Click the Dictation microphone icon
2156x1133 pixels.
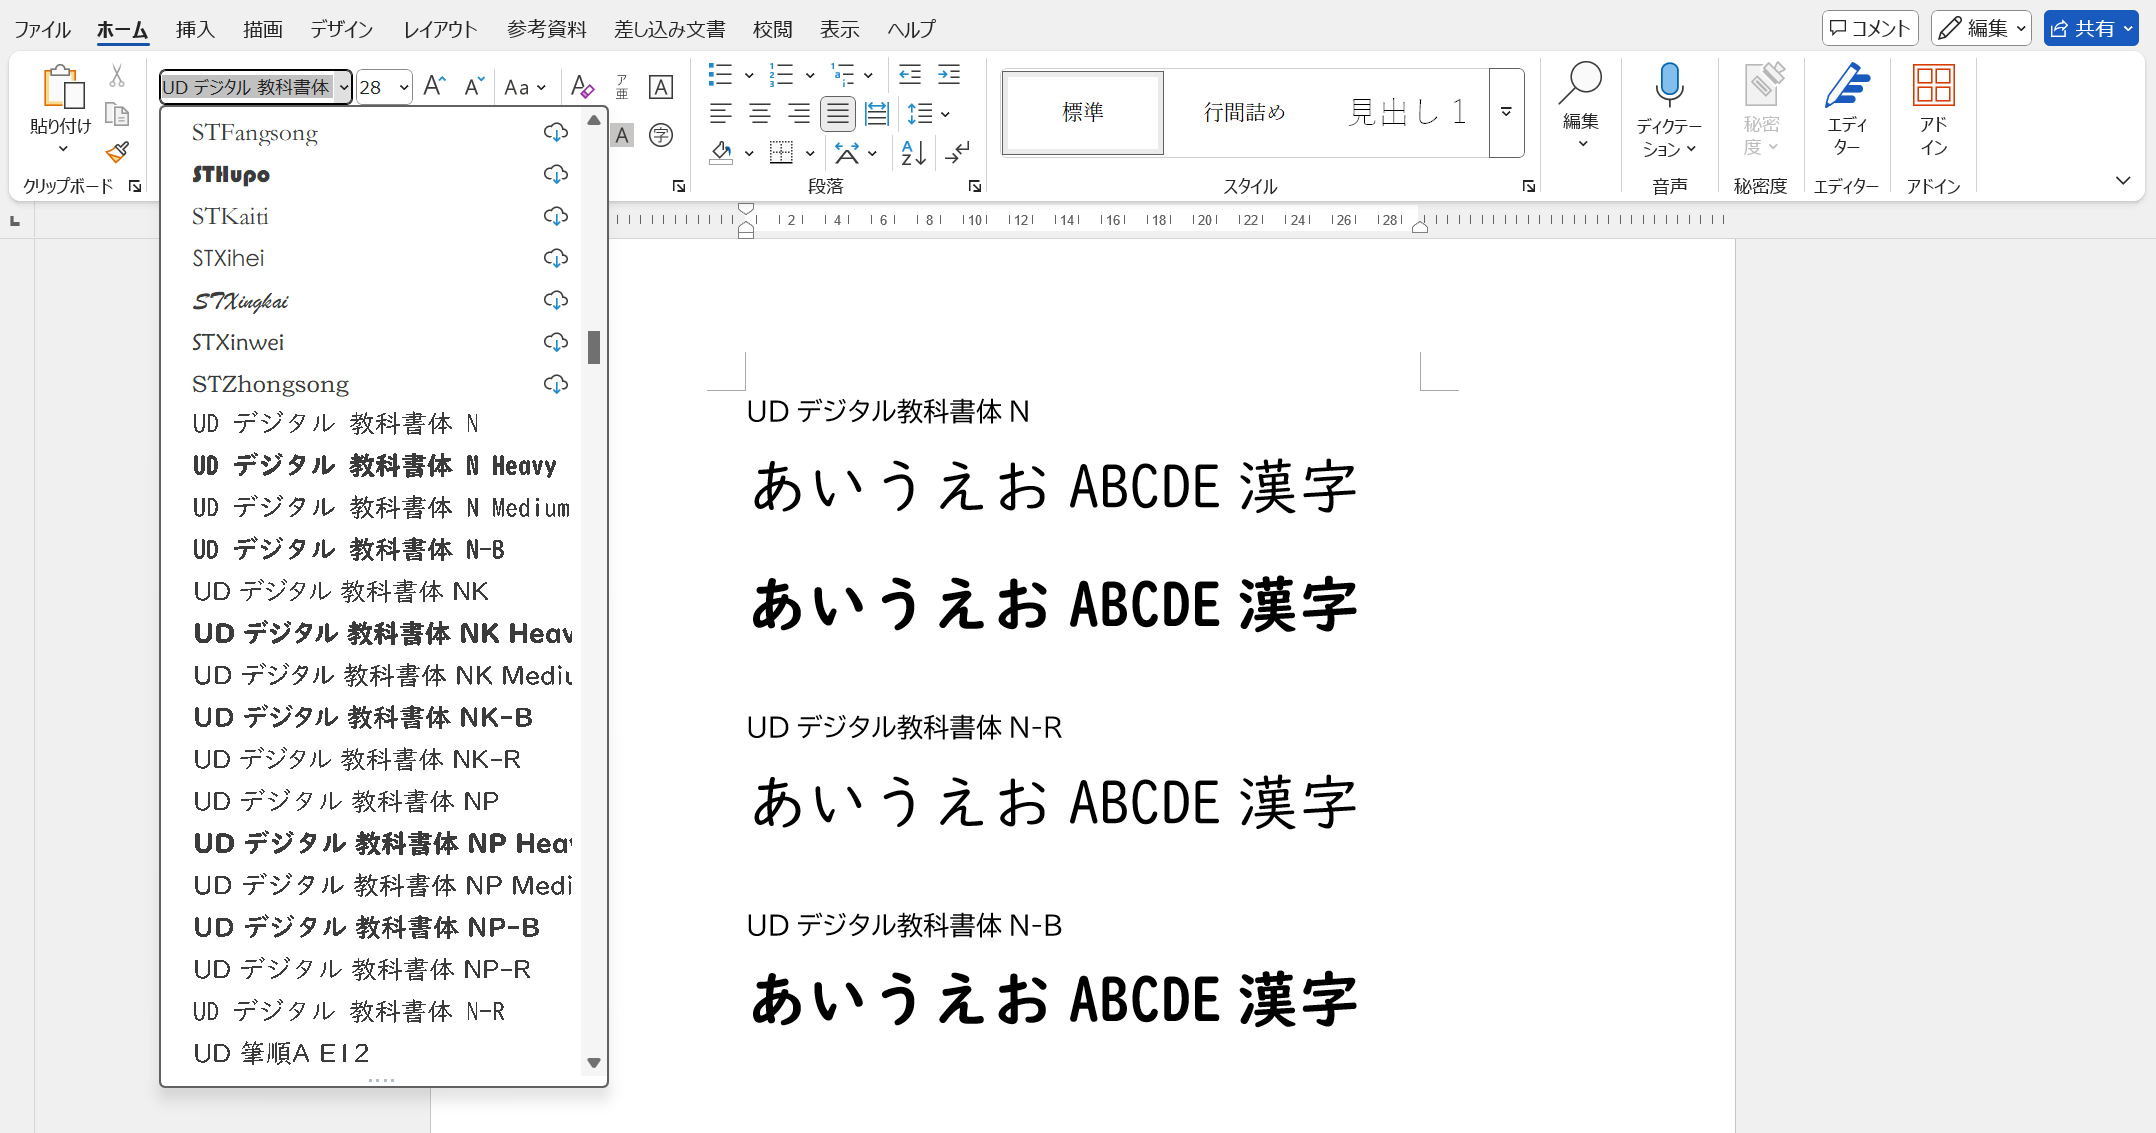(1669, 84)
